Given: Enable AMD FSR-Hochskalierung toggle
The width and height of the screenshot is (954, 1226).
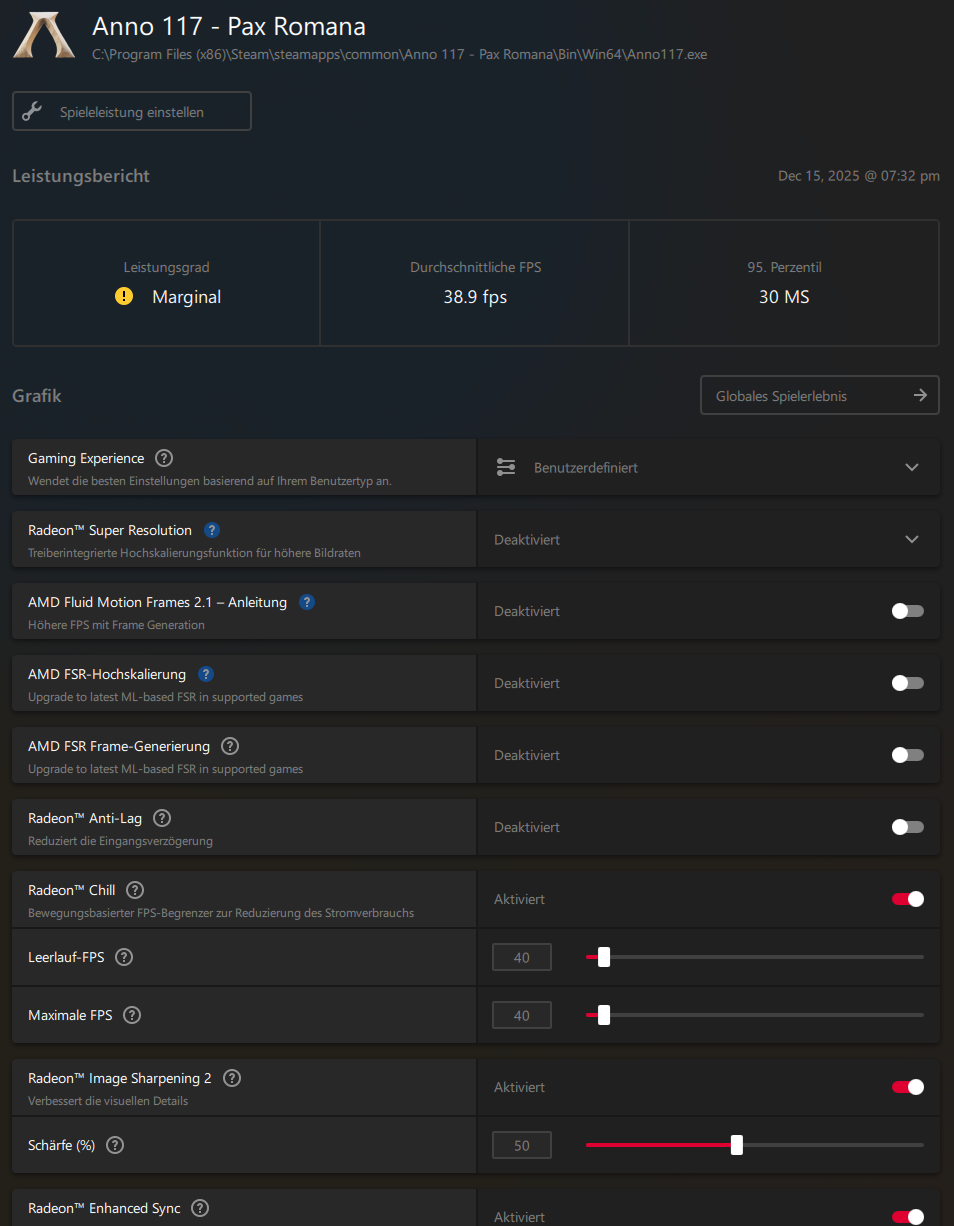Looking at the screenshot, I should point(908,683).
